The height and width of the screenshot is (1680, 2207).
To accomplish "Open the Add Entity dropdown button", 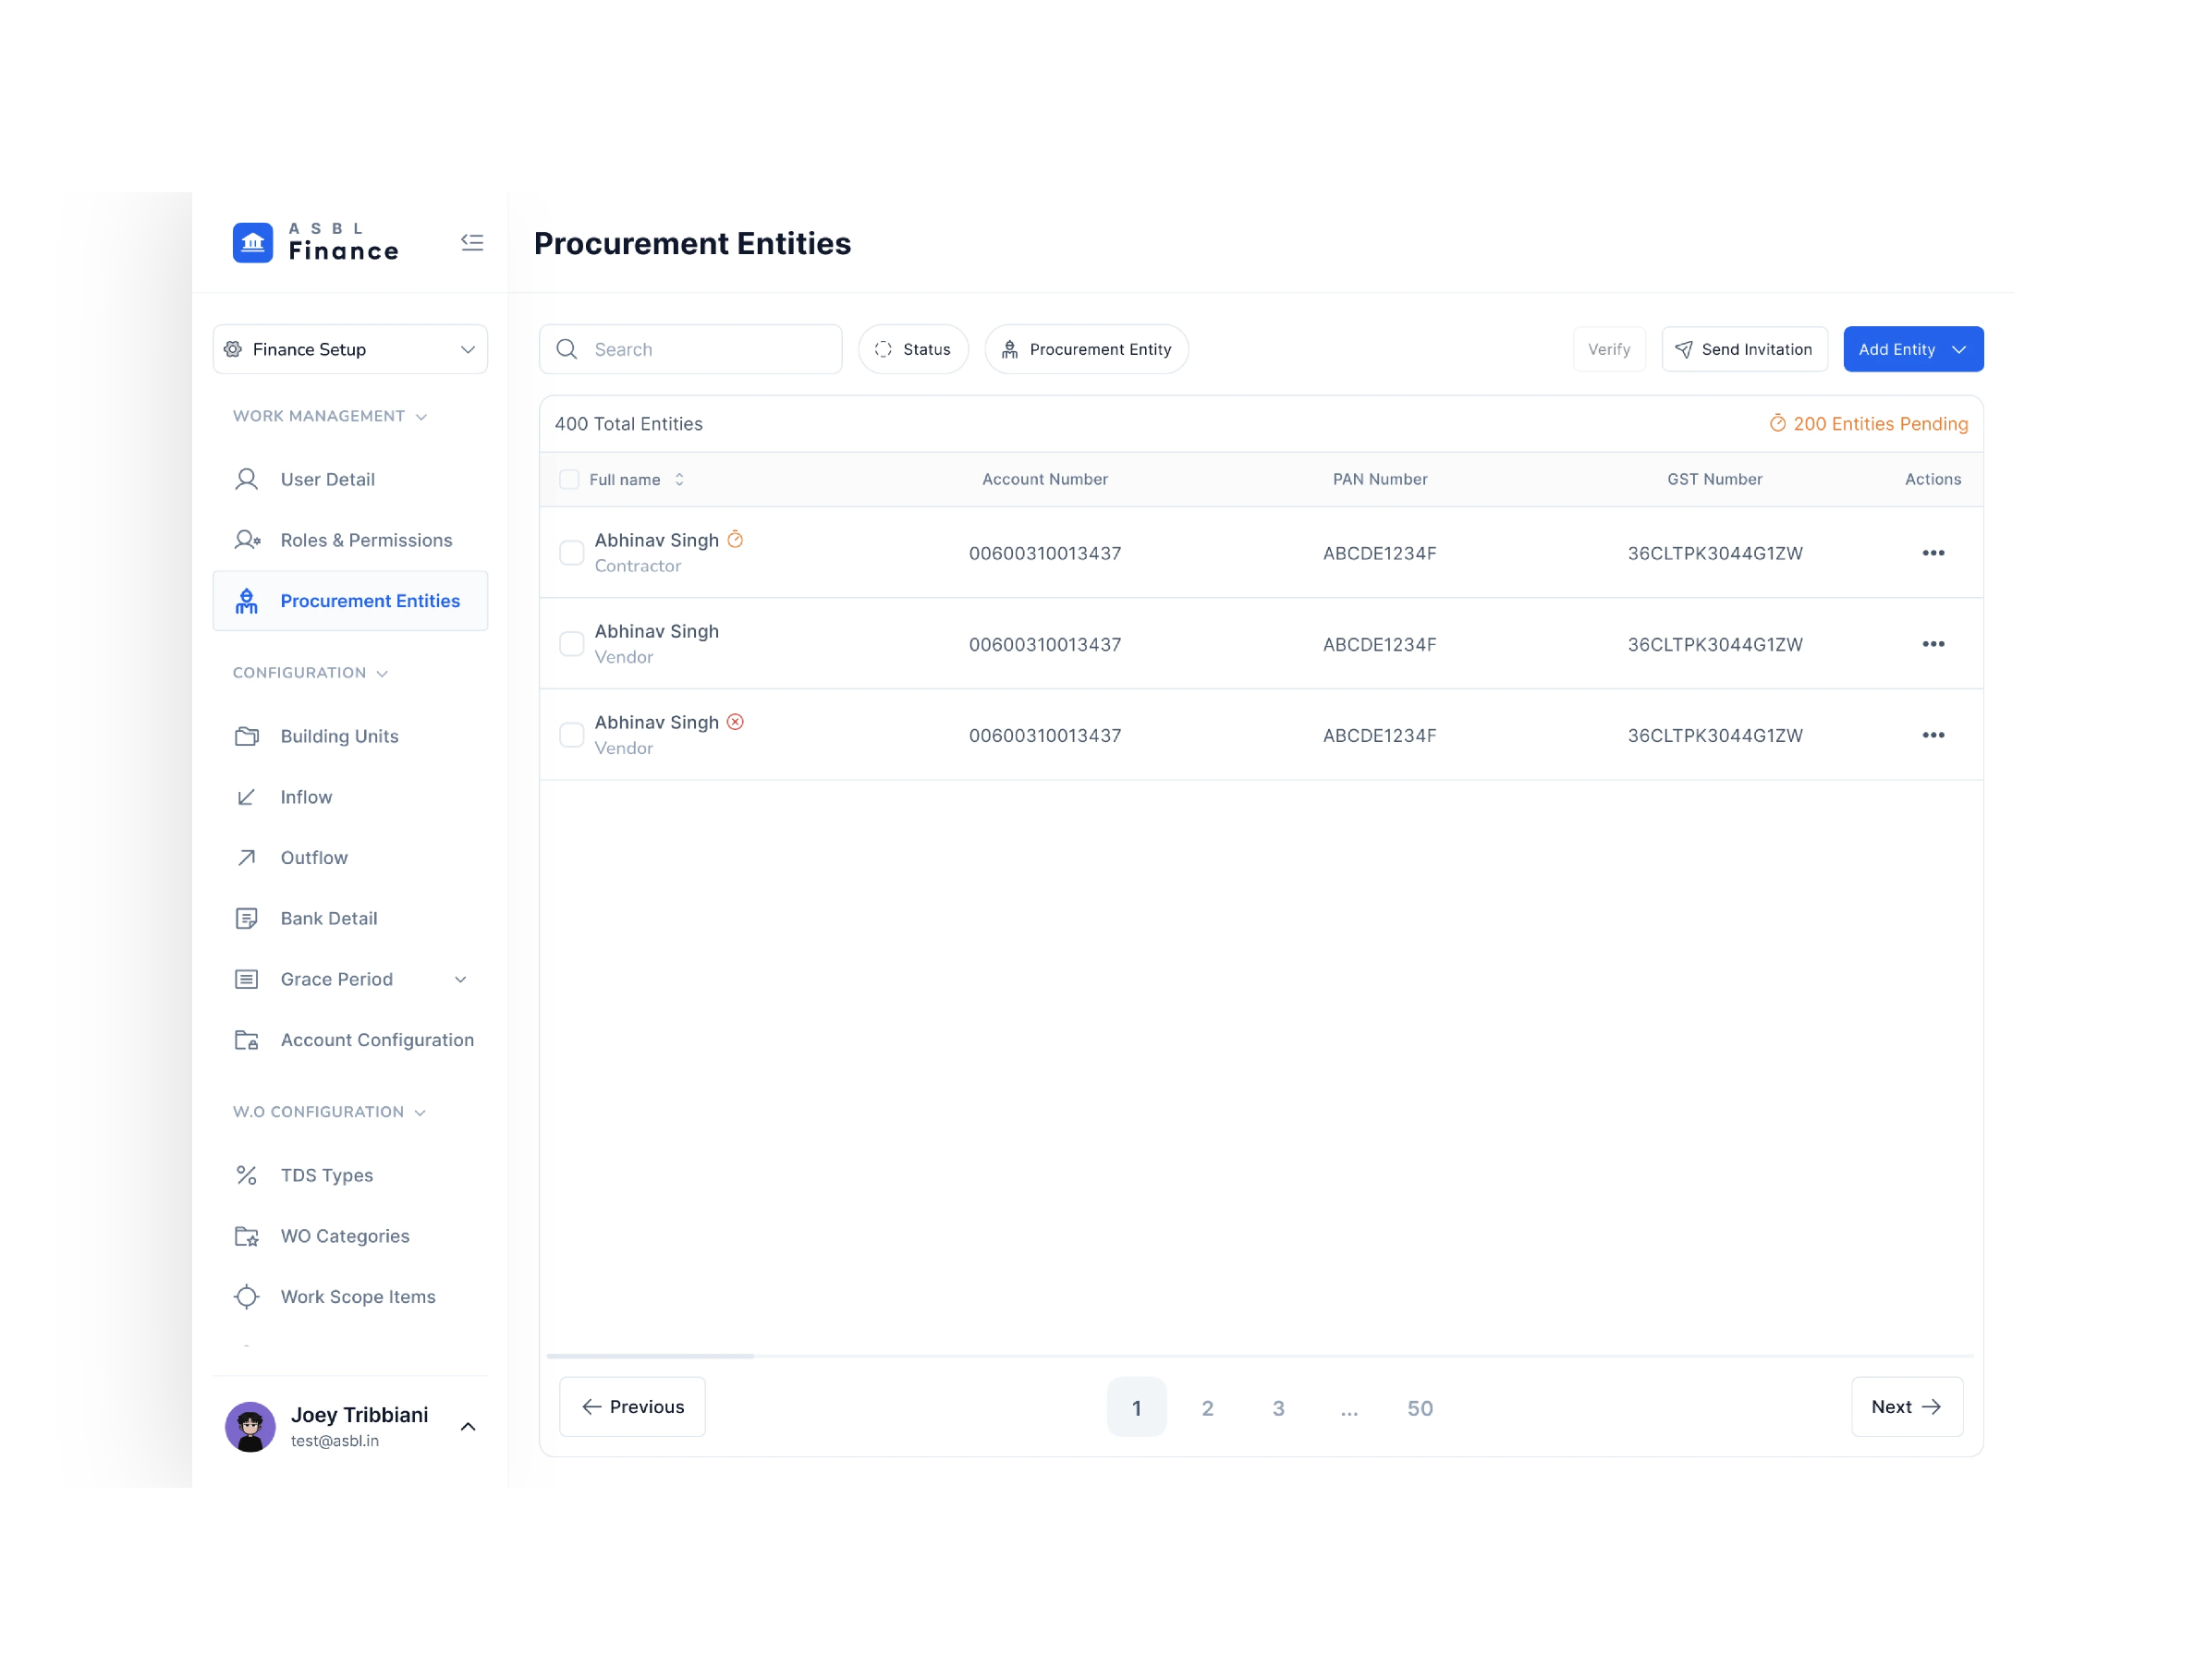I will (x=1913, y=349).
